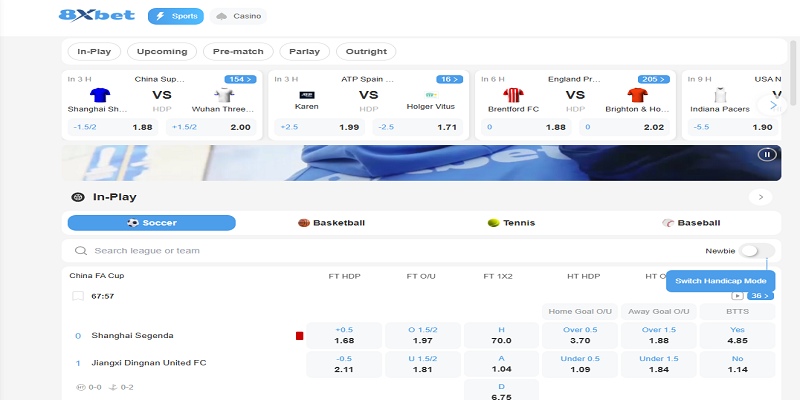800x400 pixels.
Task: Select BTTS Yes odds 4.85
Action: coord(737,335)
